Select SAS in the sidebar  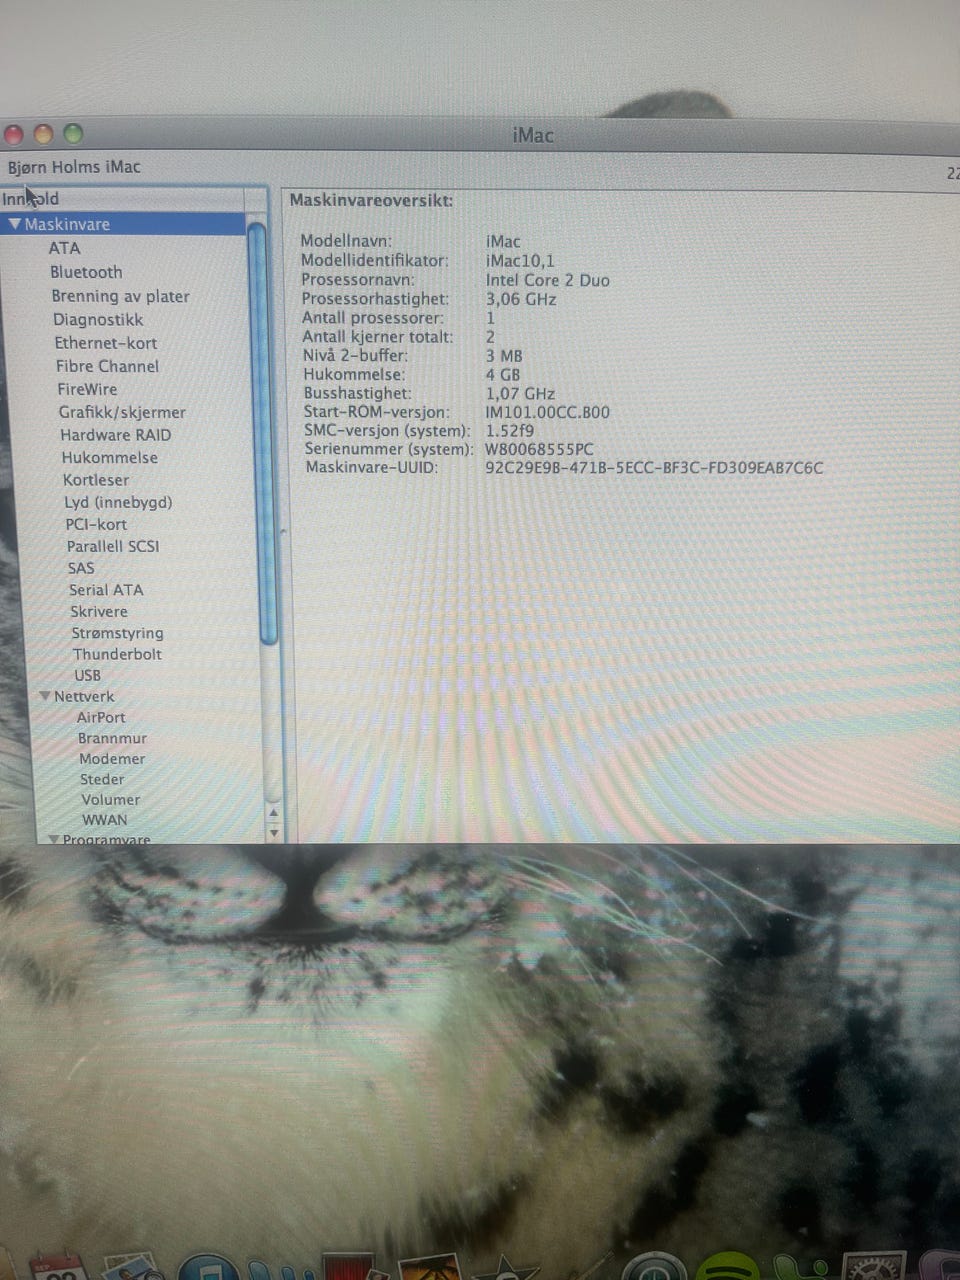[x=81, y=568]
